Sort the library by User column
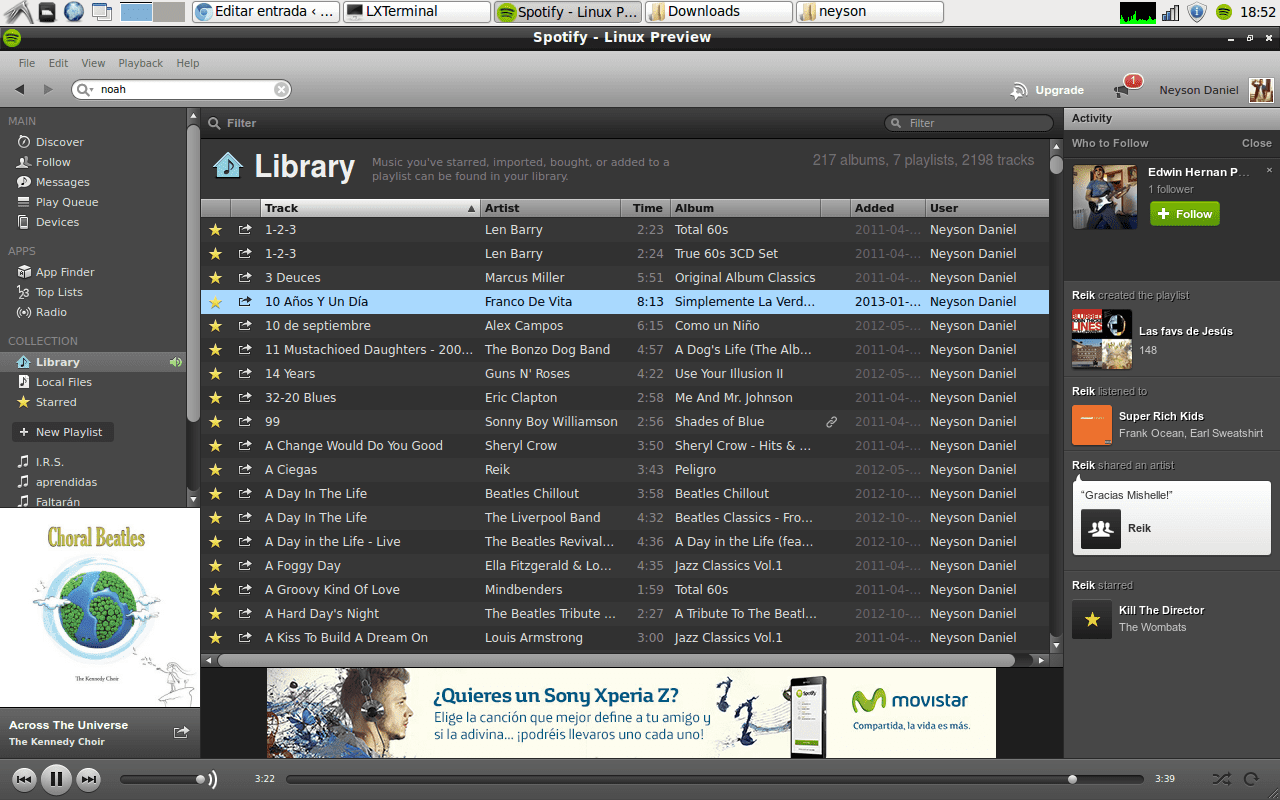The height and width of the screenshot is (800, 1280). coord(987,208)
